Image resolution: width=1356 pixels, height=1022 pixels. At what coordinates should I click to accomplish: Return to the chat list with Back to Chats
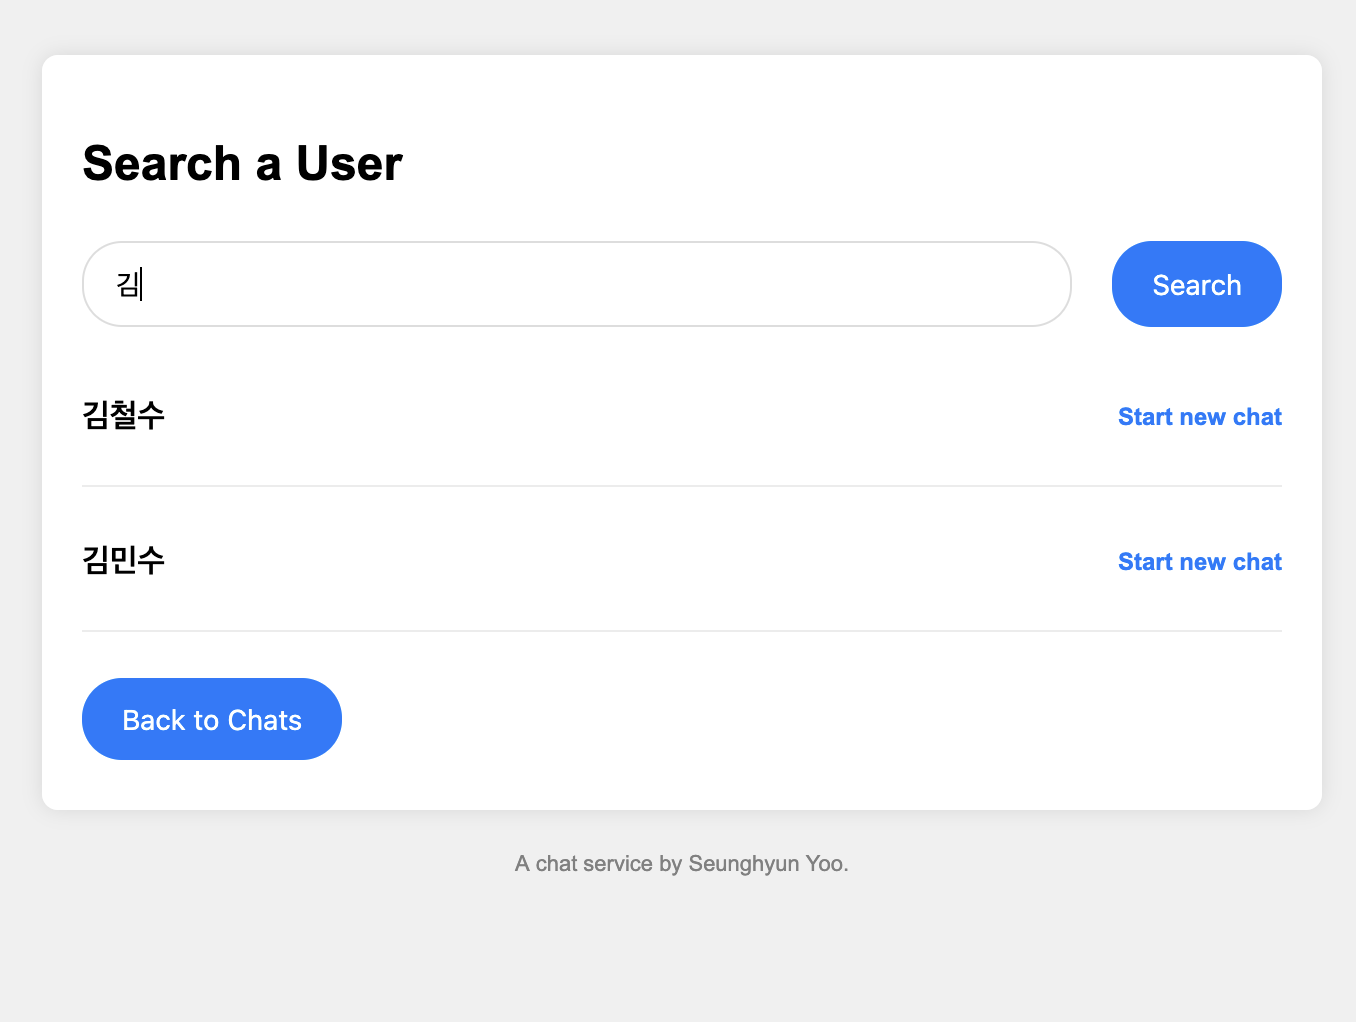(212, 719)
